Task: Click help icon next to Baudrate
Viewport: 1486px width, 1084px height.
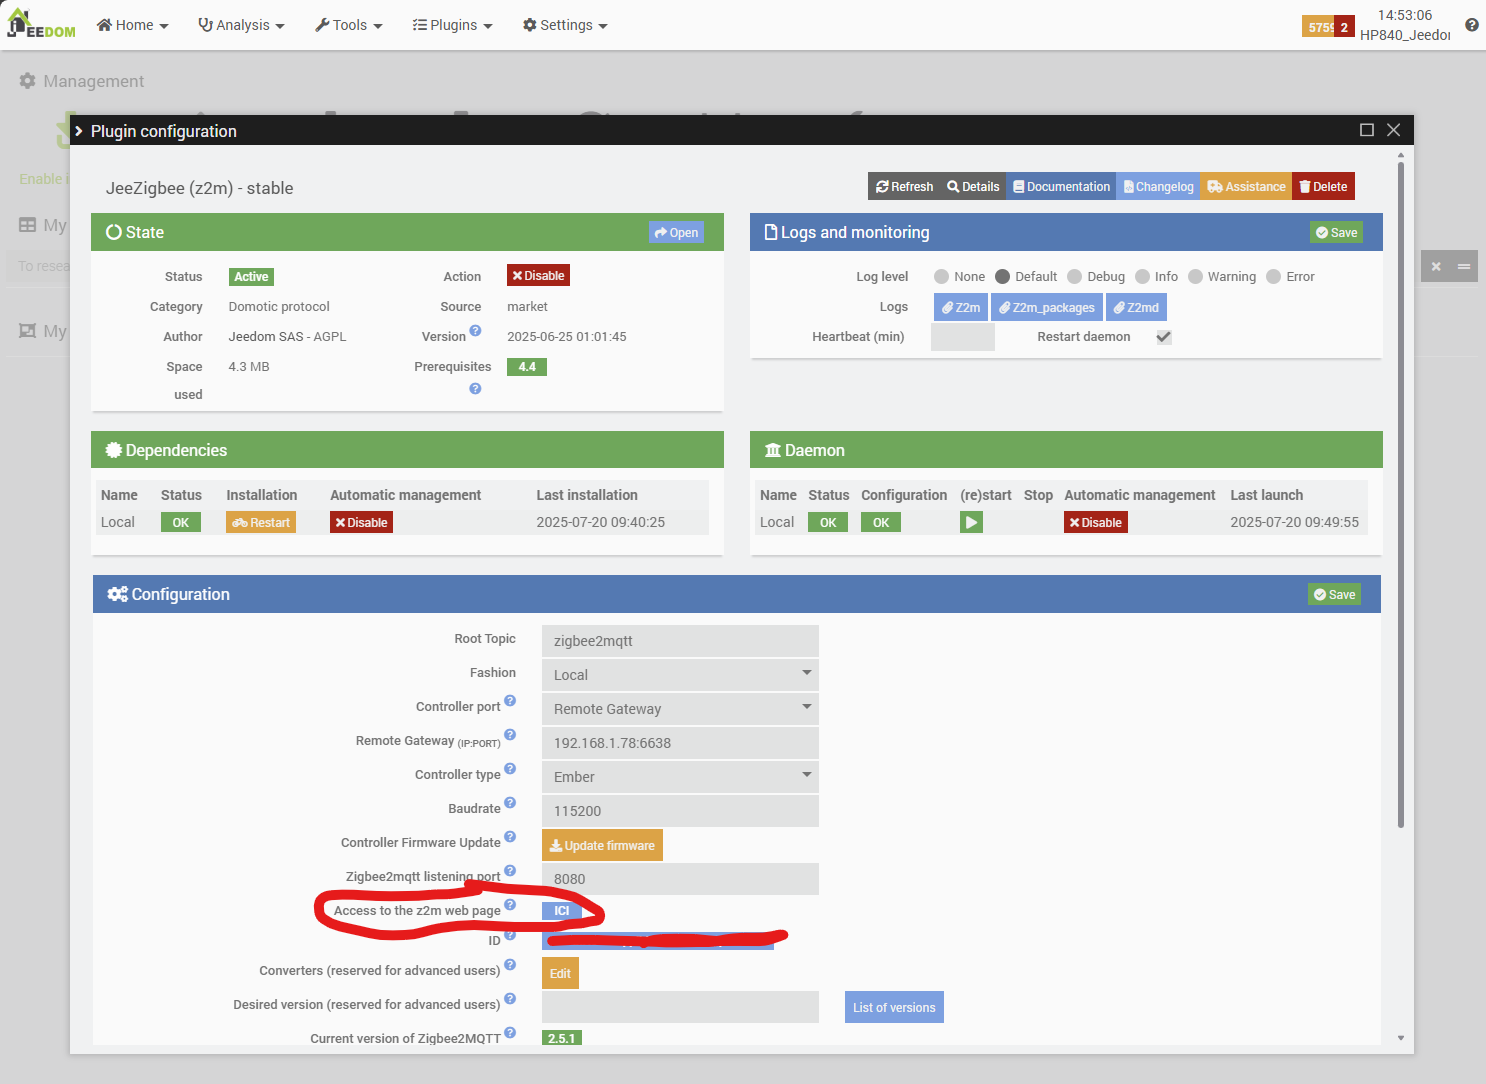Action: pyautogui.click(x=510, y=803)
